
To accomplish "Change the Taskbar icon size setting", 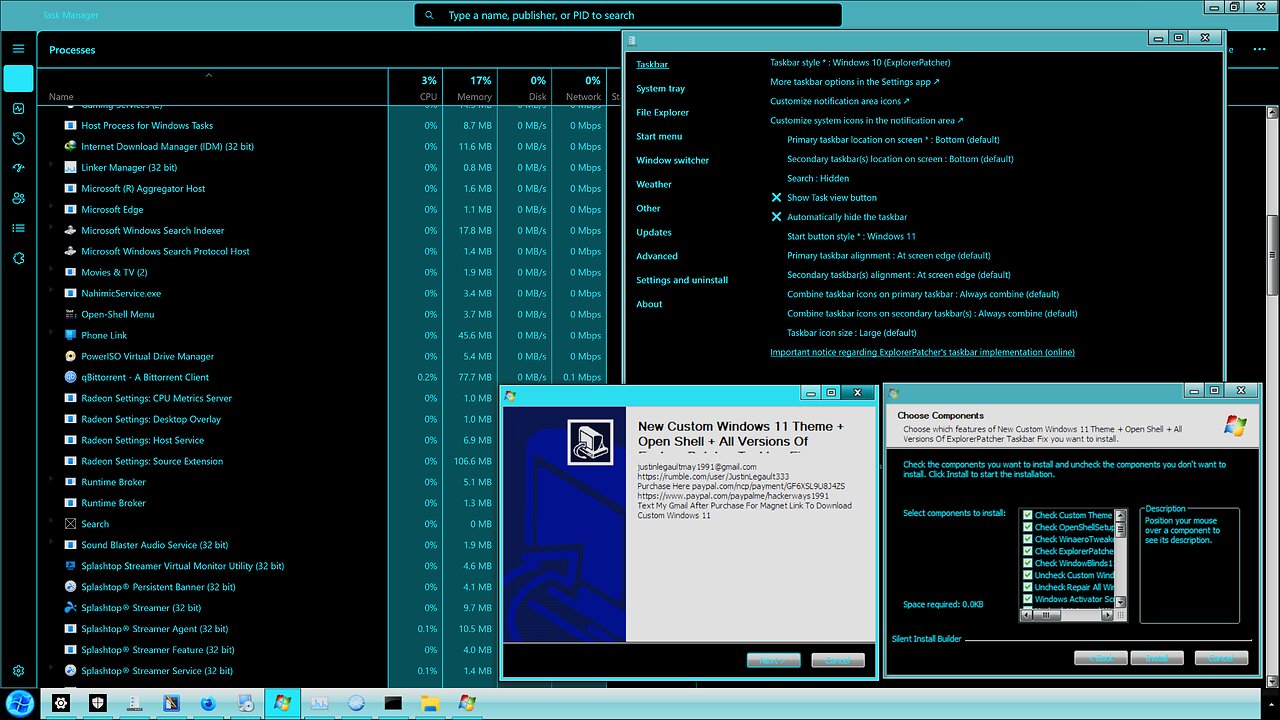I will click(x=851, y=333).
